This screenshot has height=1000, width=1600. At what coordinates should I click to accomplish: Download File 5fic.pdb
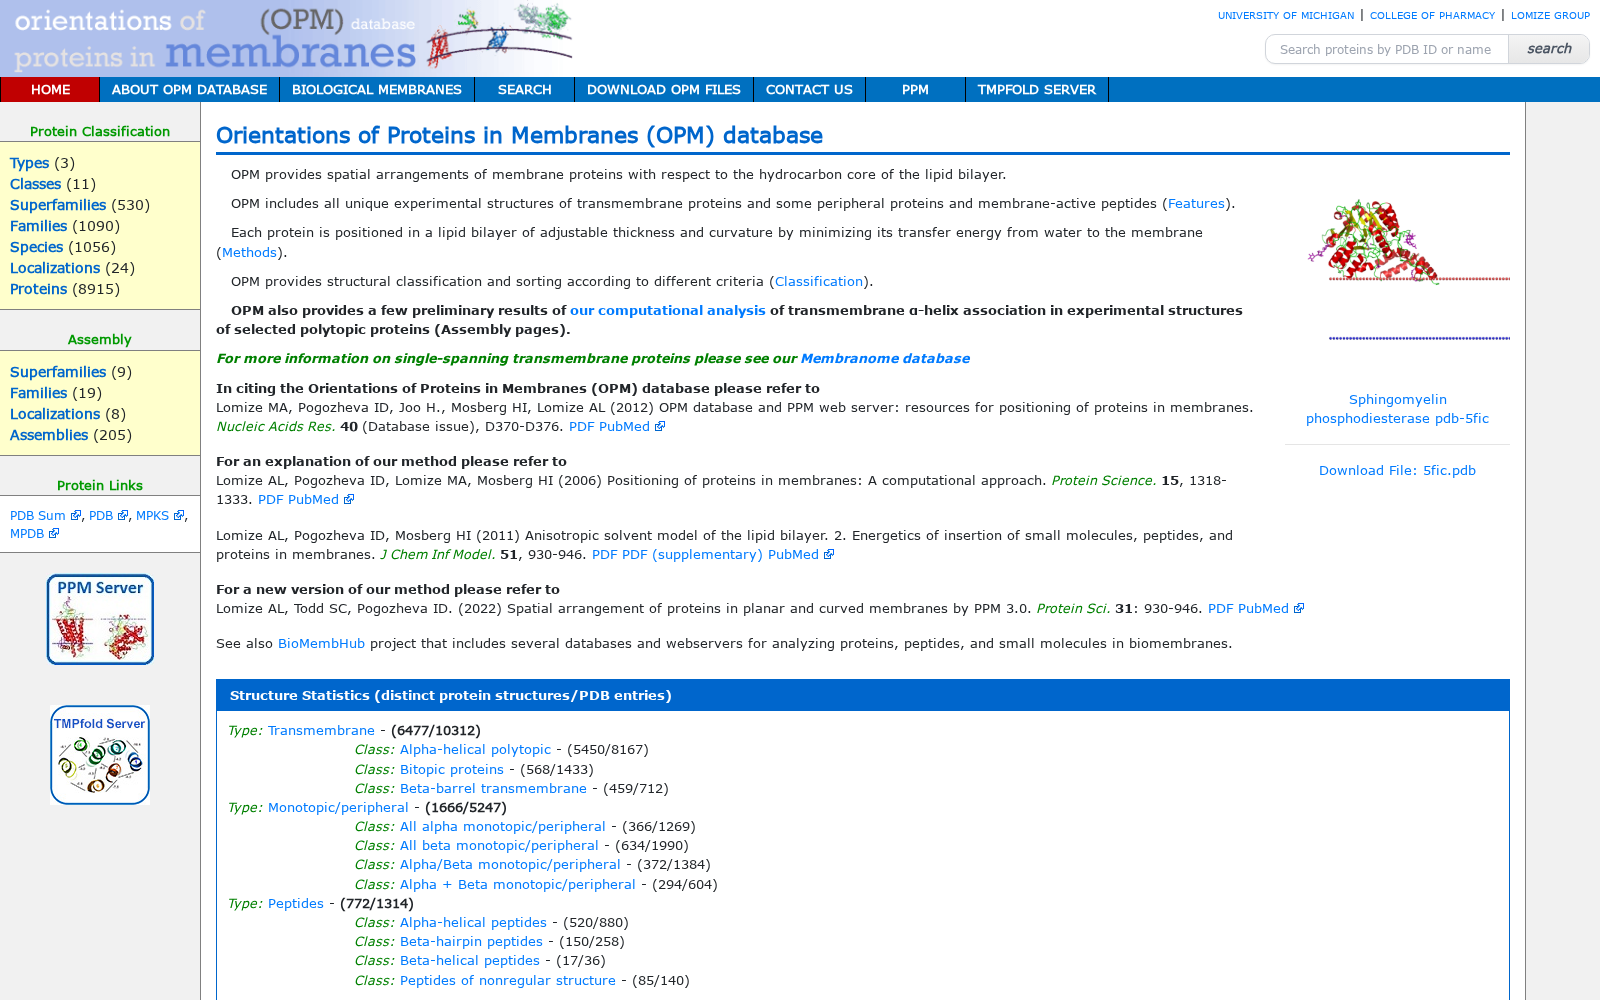tap(1397, 471)
